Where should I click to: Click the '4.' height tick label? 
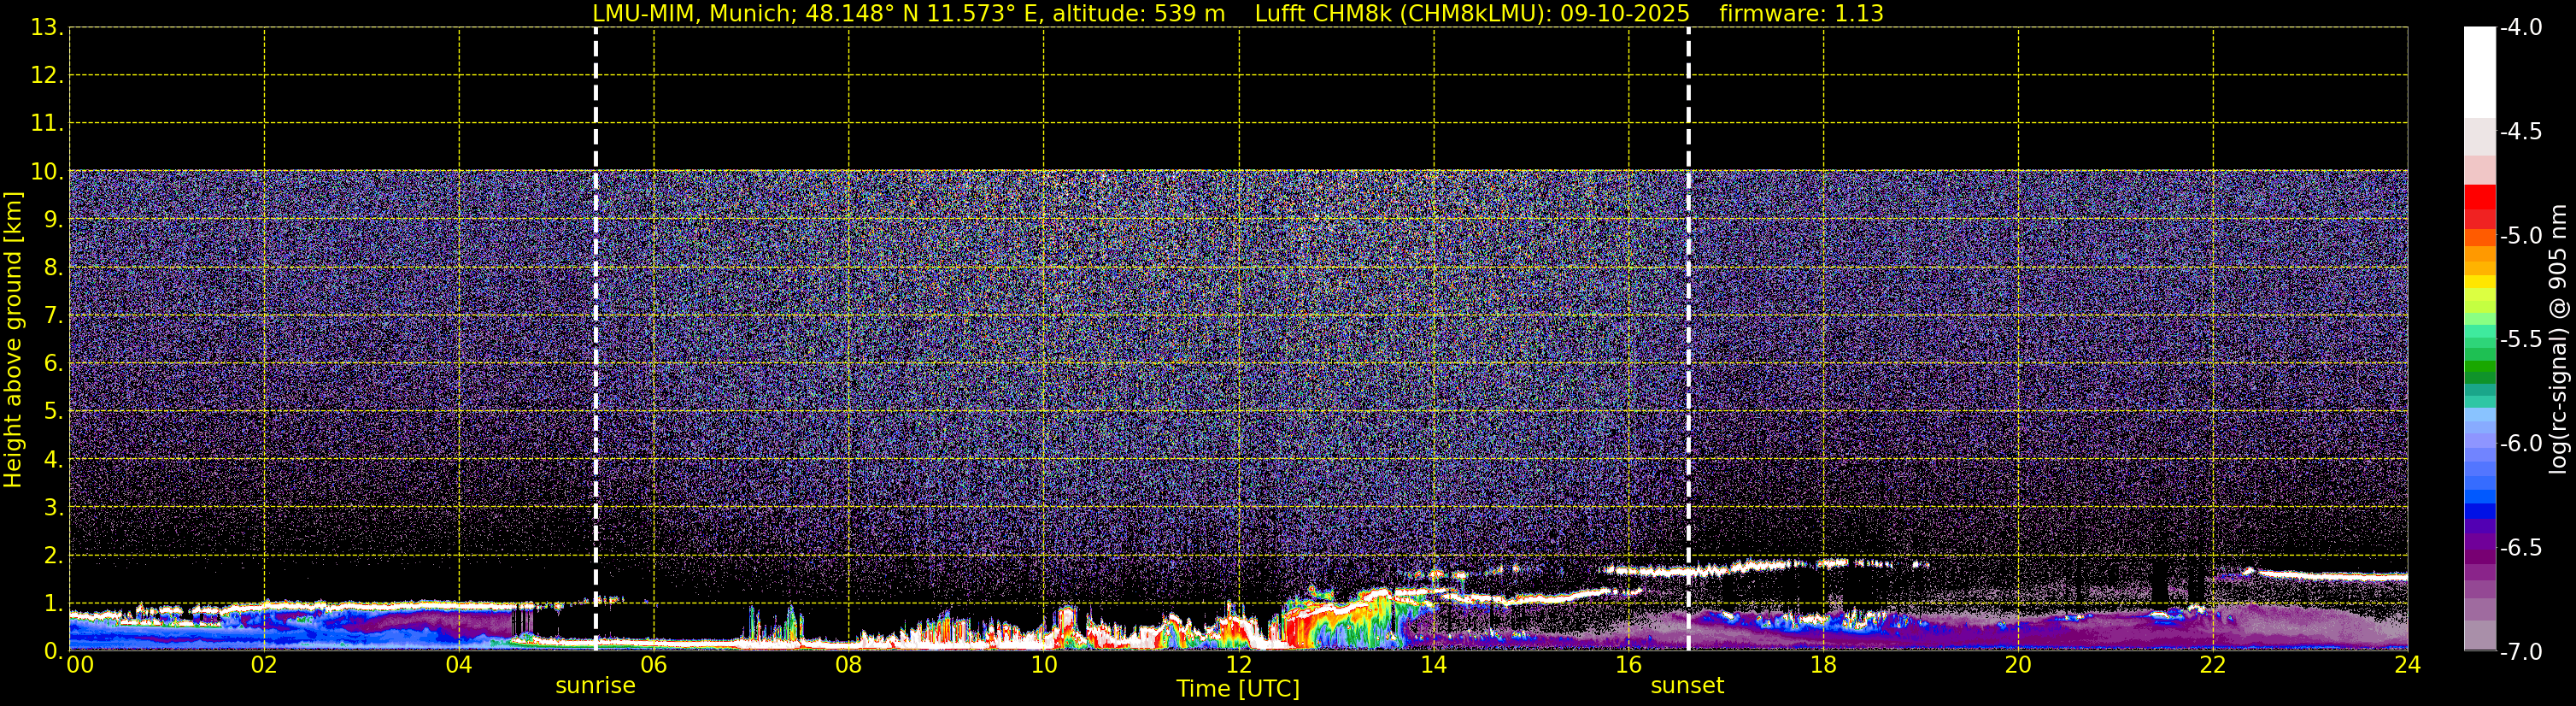[x=54, y=460]
